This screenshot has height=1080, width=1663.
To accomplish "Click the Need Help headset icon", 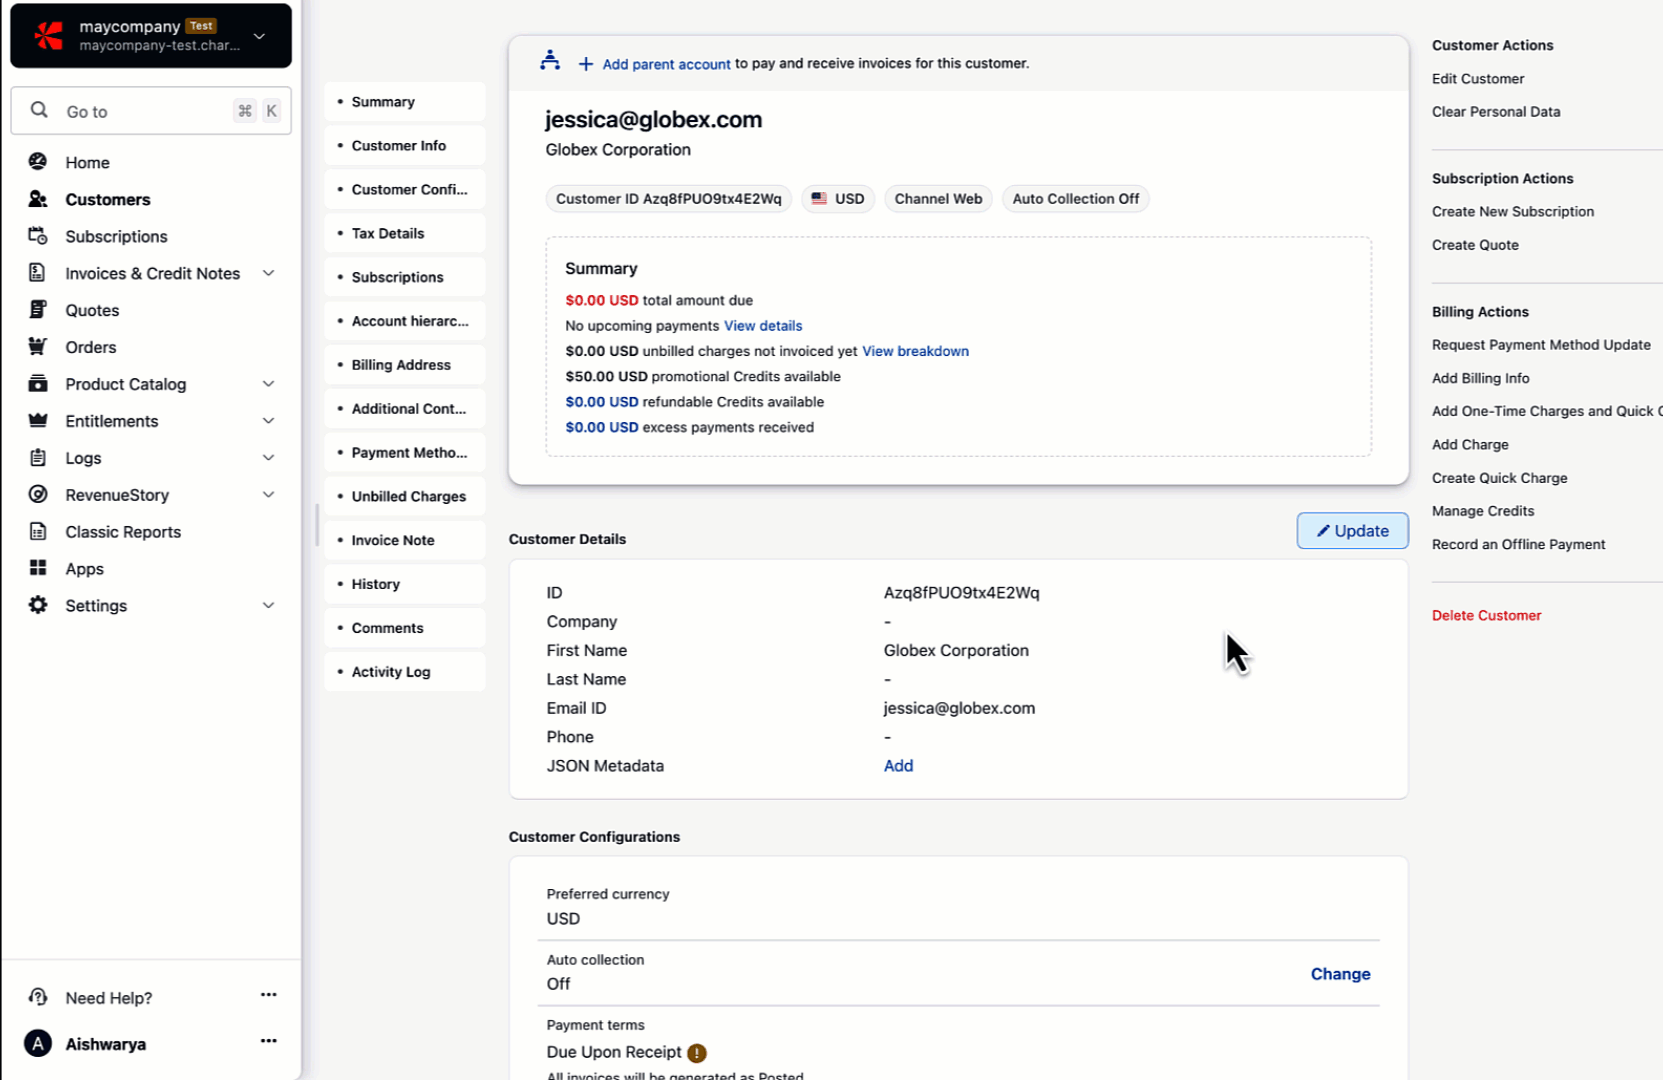I will [38, 997].
